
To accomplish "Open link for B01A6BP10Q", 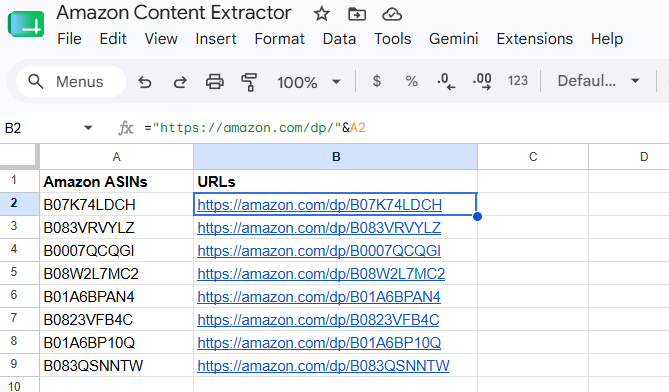I will pyautogui.click(x=319, y=343).
